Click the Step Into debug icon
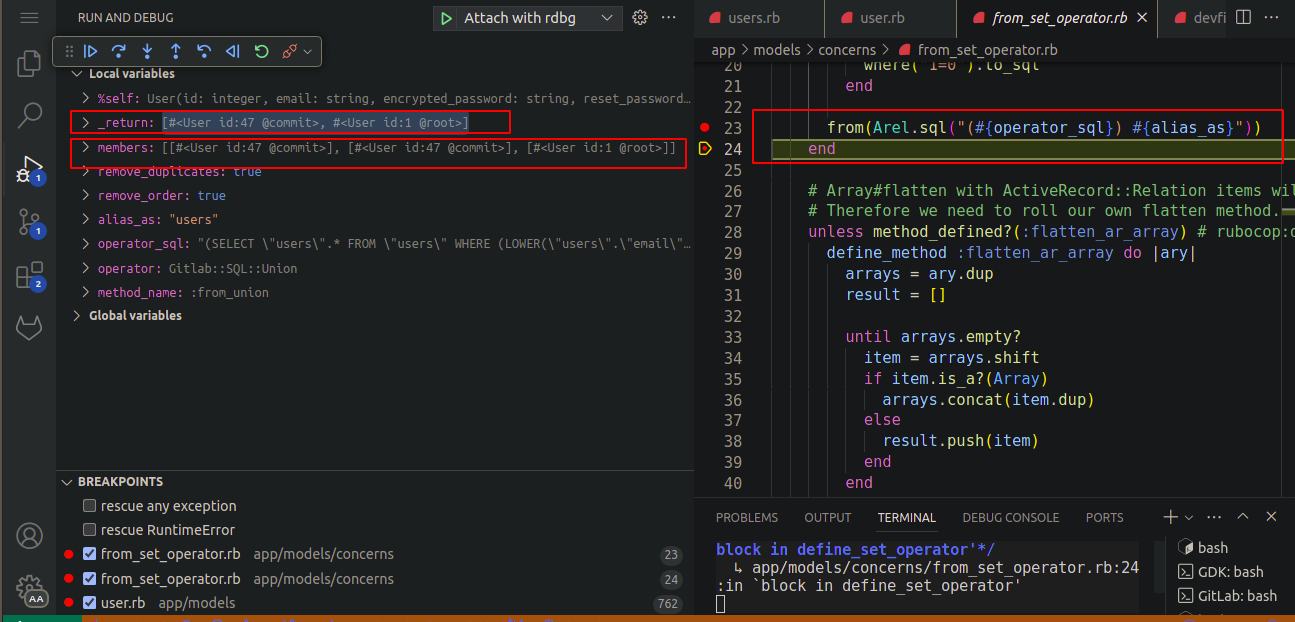This screenshot has height=622, width=1295. click(147, 51)
